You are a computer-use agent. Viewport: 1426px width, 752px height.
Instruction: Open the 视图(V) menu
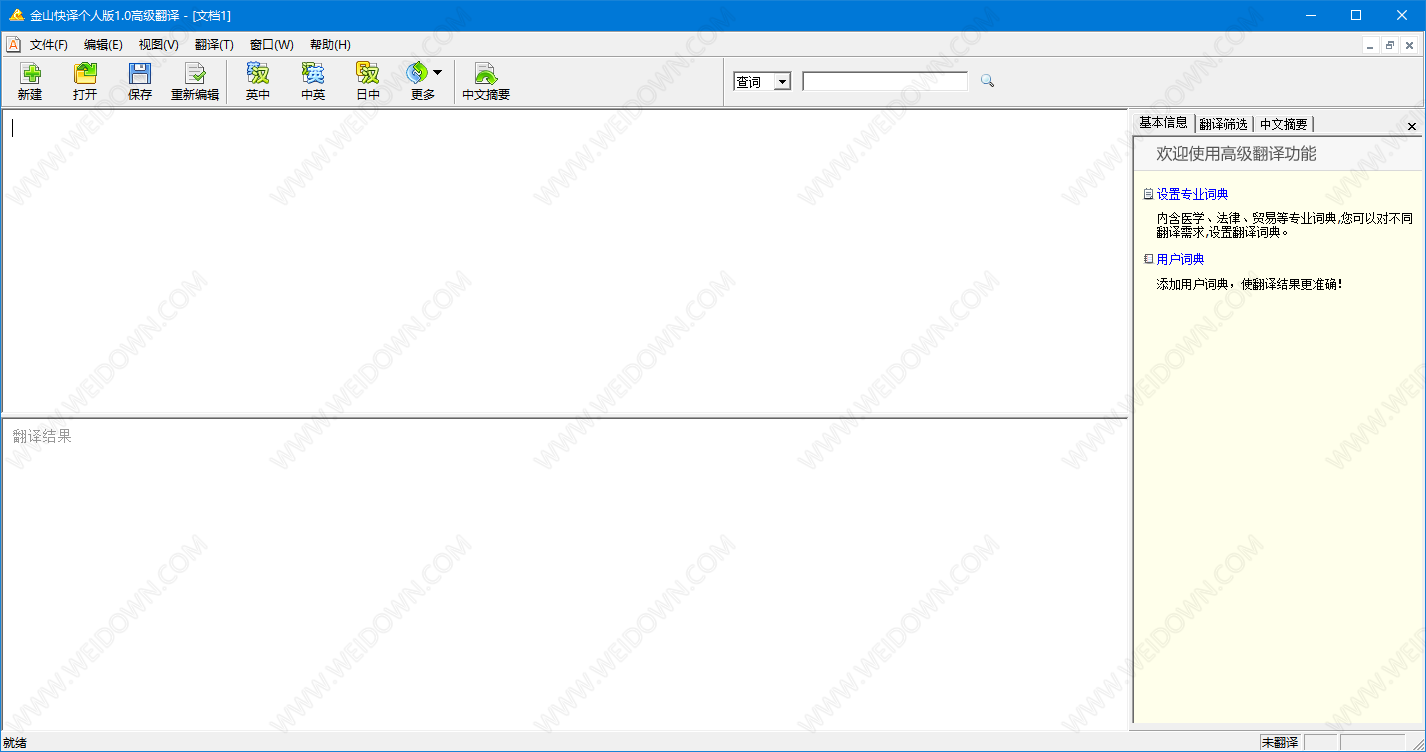coord(158,45)
